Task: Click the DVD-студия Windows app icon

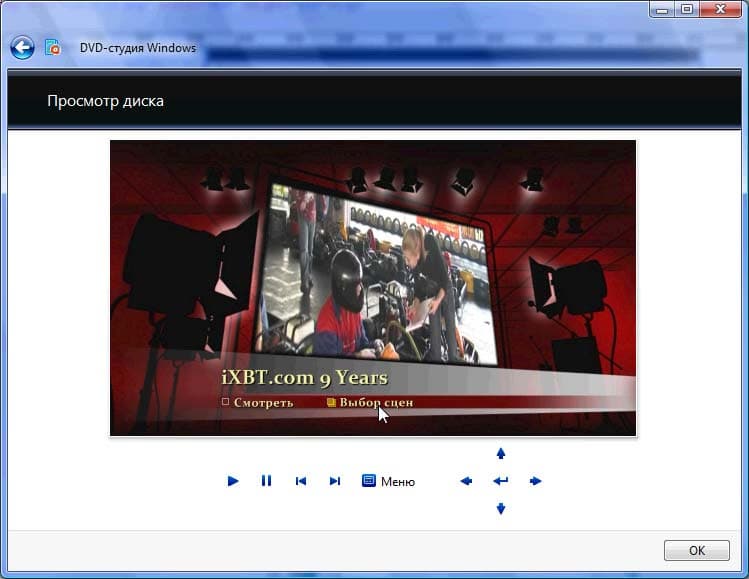Action: [x=53, y=47]
